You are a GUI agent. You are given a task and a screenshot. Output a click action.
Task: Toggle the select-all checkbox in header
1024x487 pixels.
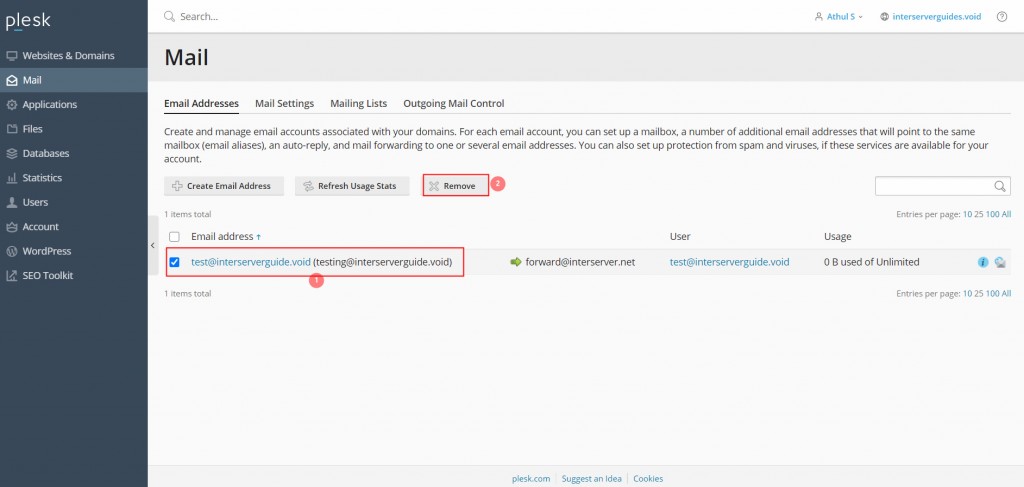(x=175, y=237)
